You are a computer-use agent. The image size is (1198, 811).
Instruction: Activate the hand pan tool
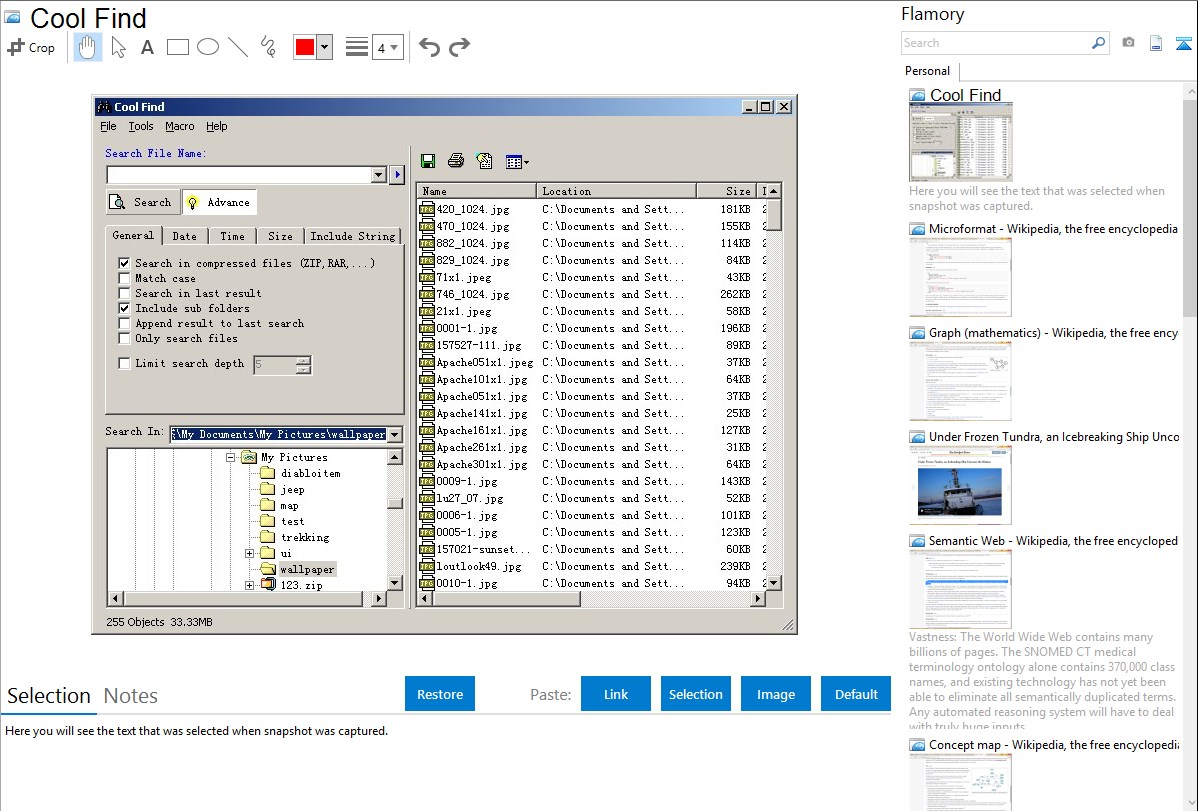[x=88, y=47]
